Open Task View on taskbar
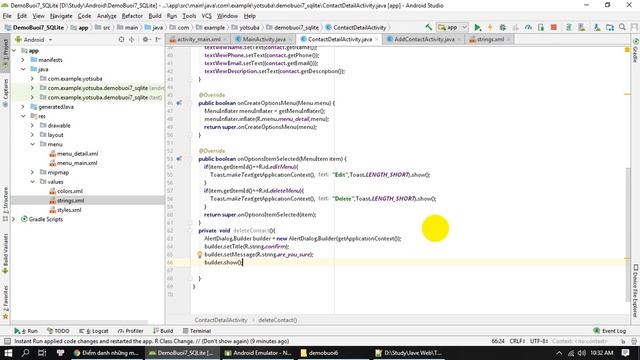The image size is (640, 360). pos(42,353)
